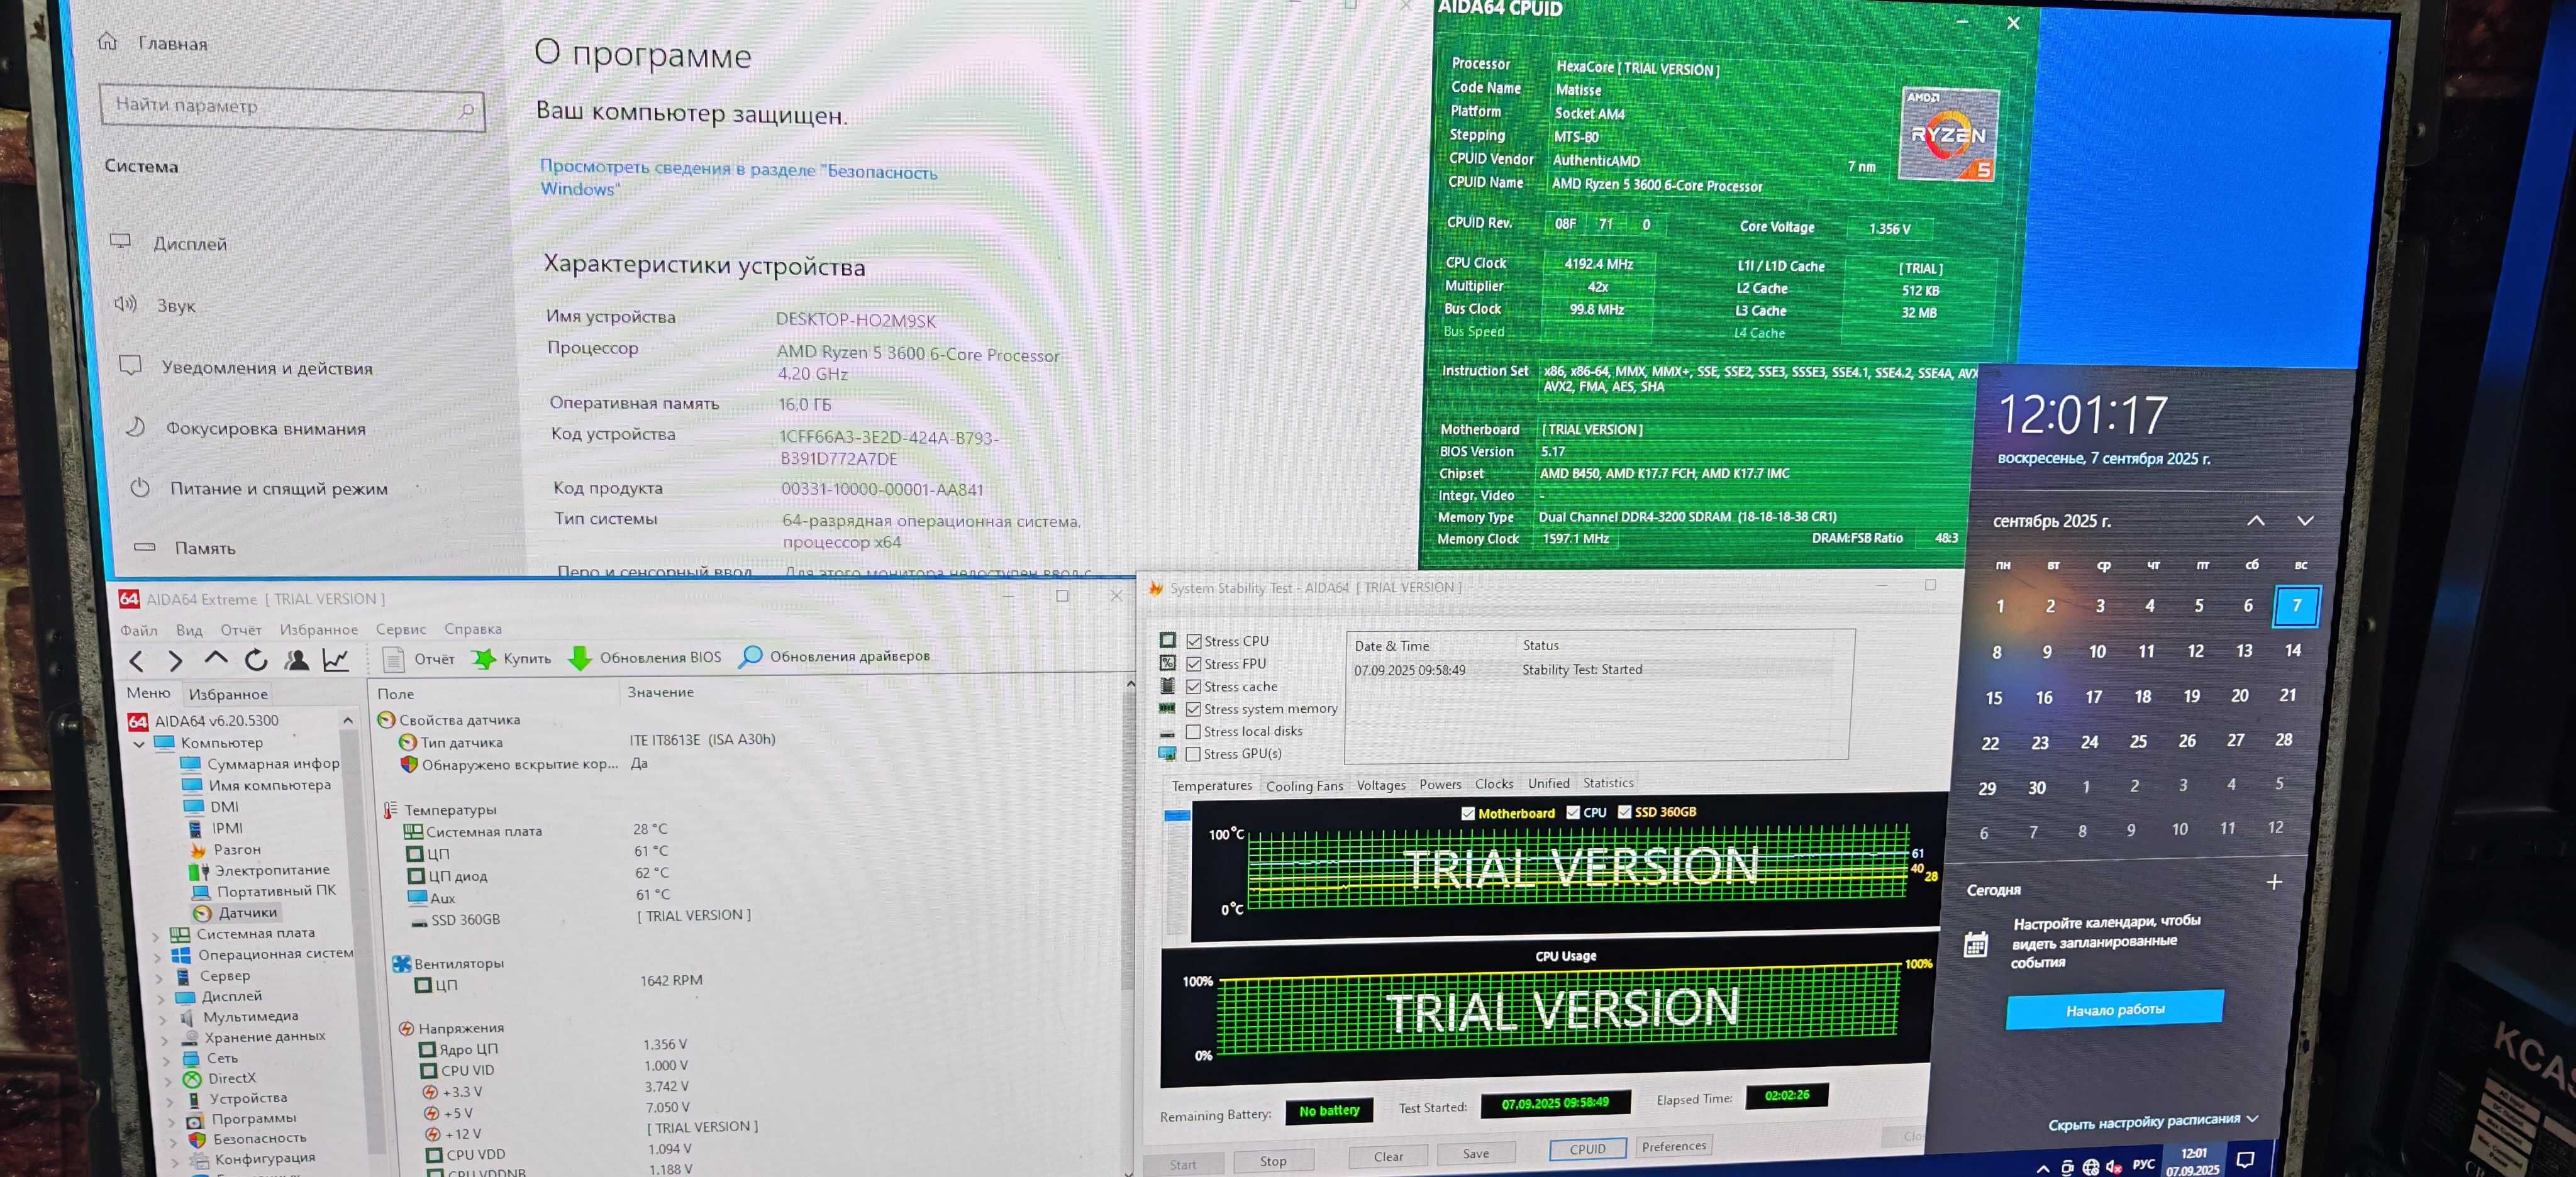
Task: Open Обновления драйверов toolbar item
Action: (x=834, y=656)
